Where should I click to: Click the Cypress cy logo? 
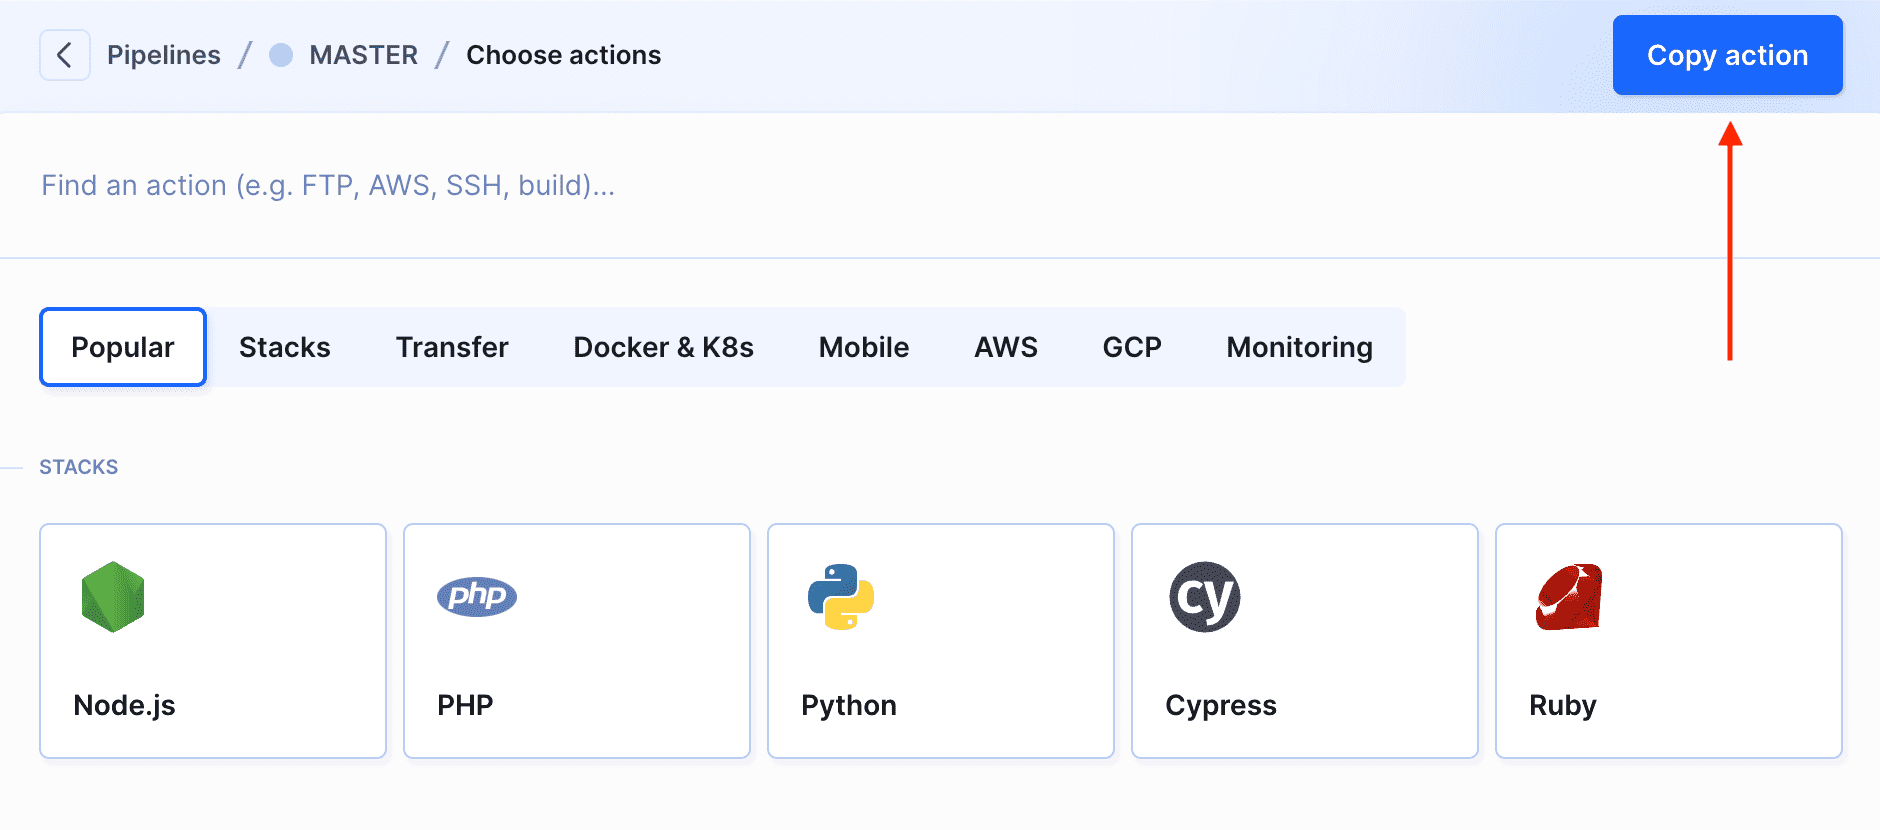click(x=1205, y=597)
